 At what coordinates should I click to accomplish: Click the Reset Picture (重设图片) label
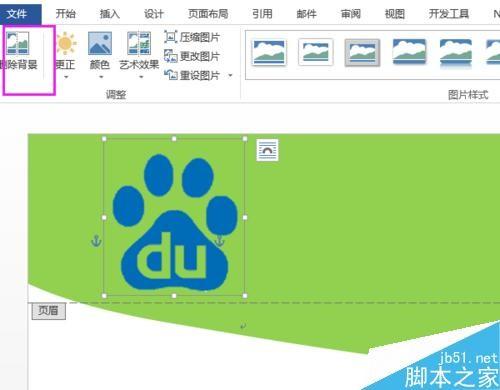click(200, 76)
